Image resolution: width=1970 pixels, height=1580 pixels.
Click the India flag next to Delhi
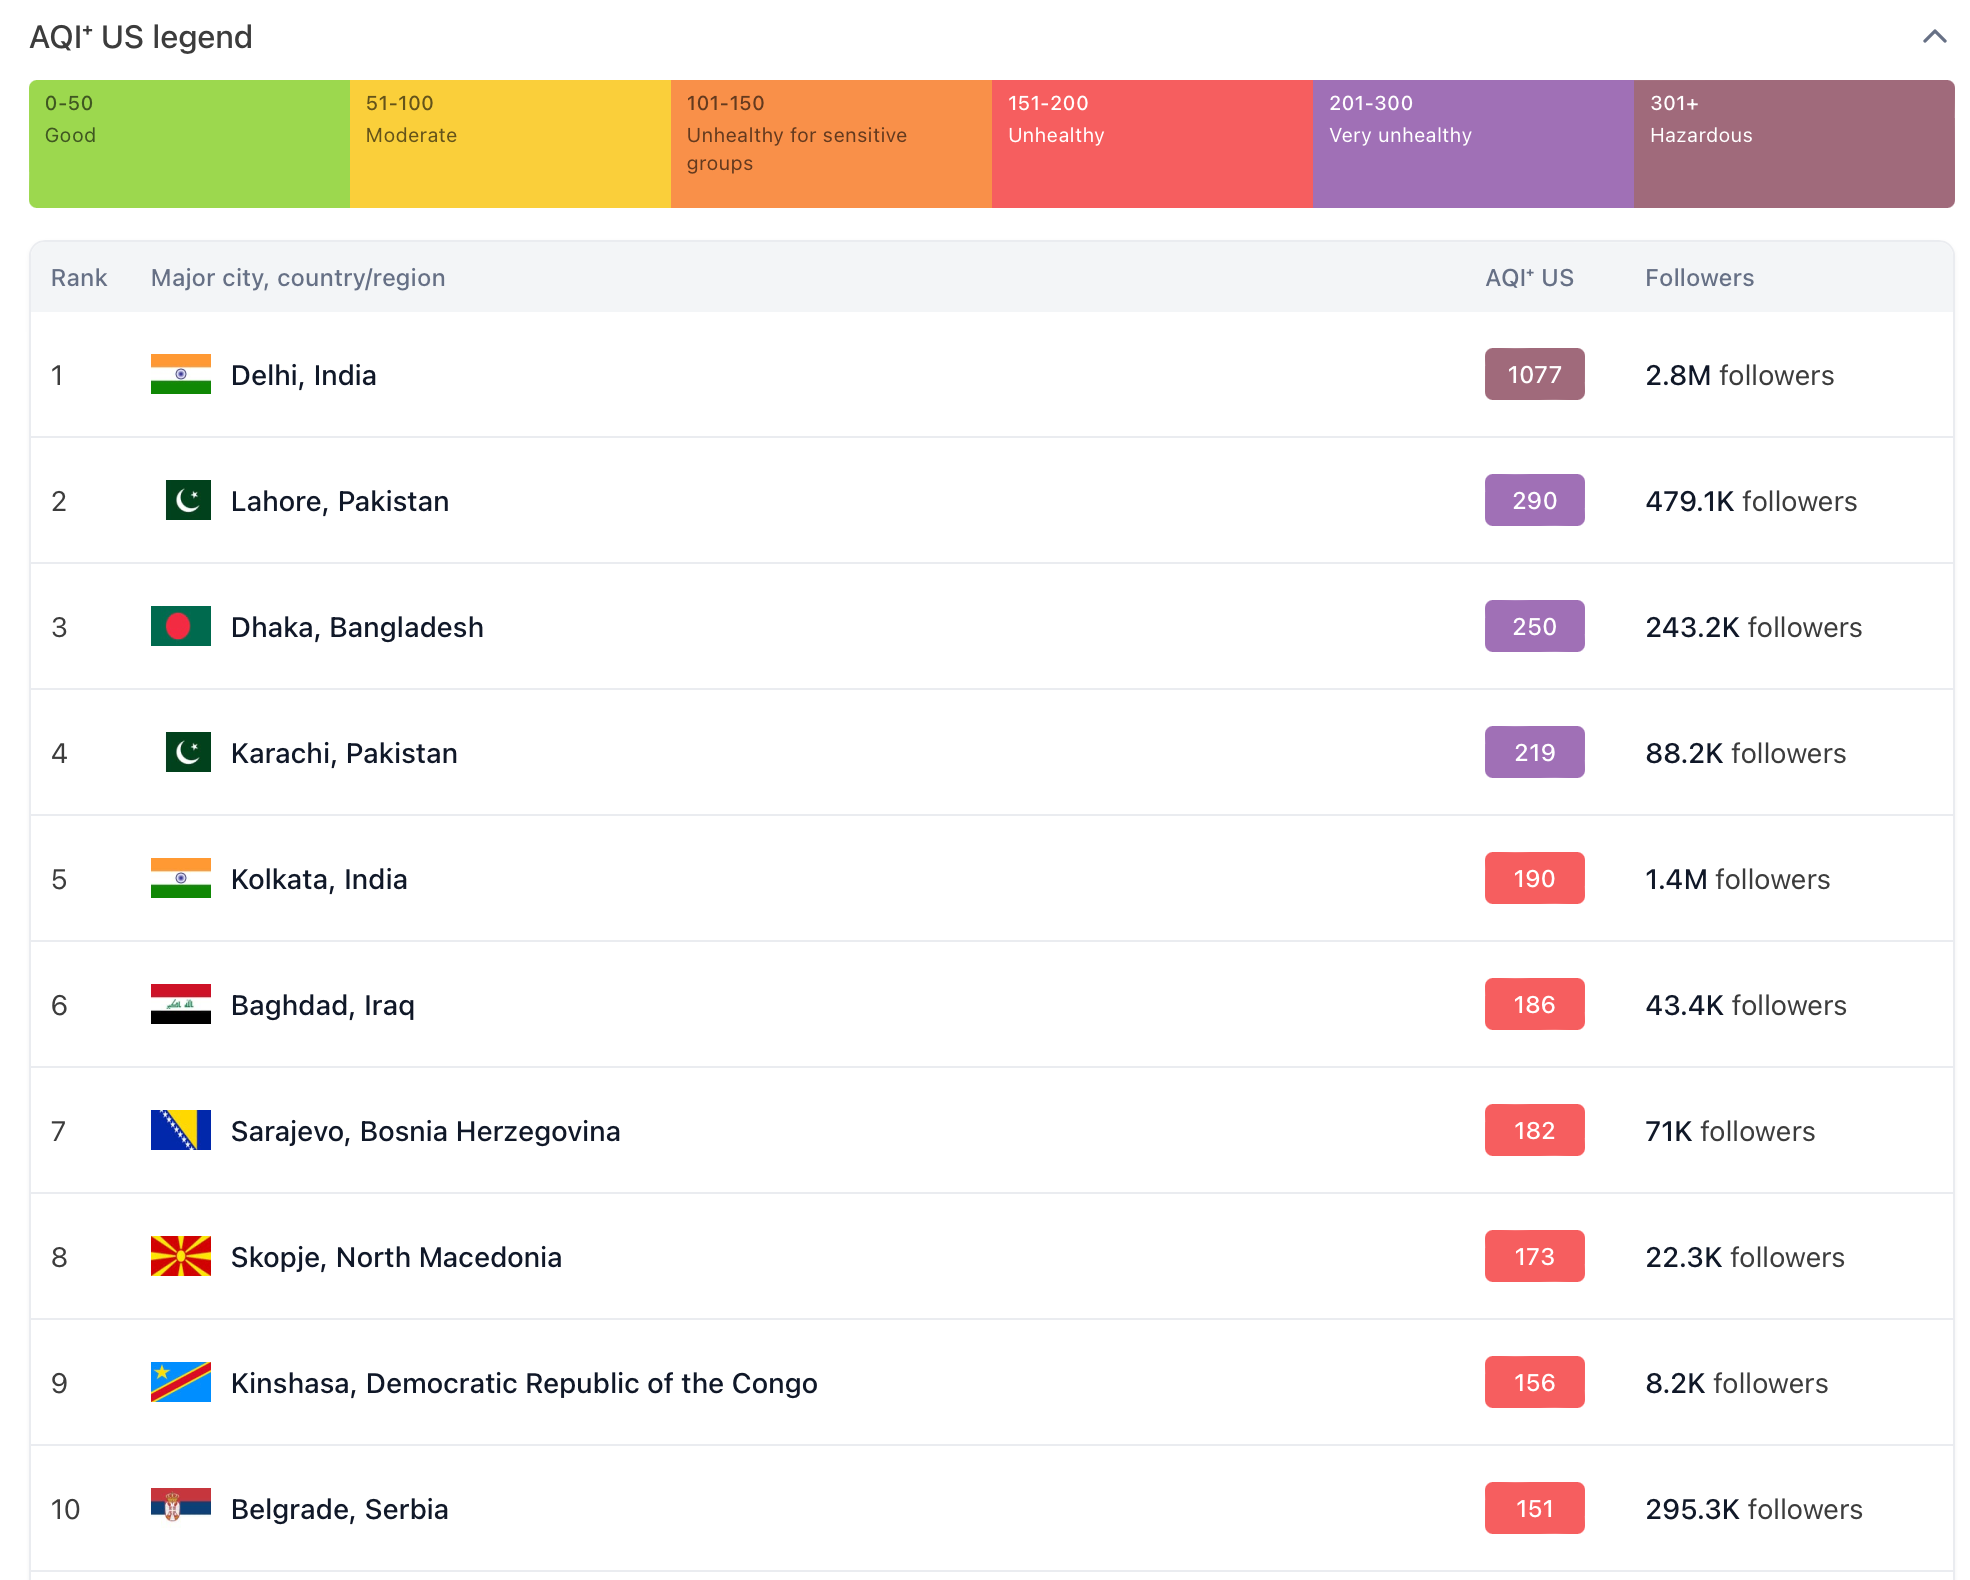pyautogui.click(x=180, y=374)
